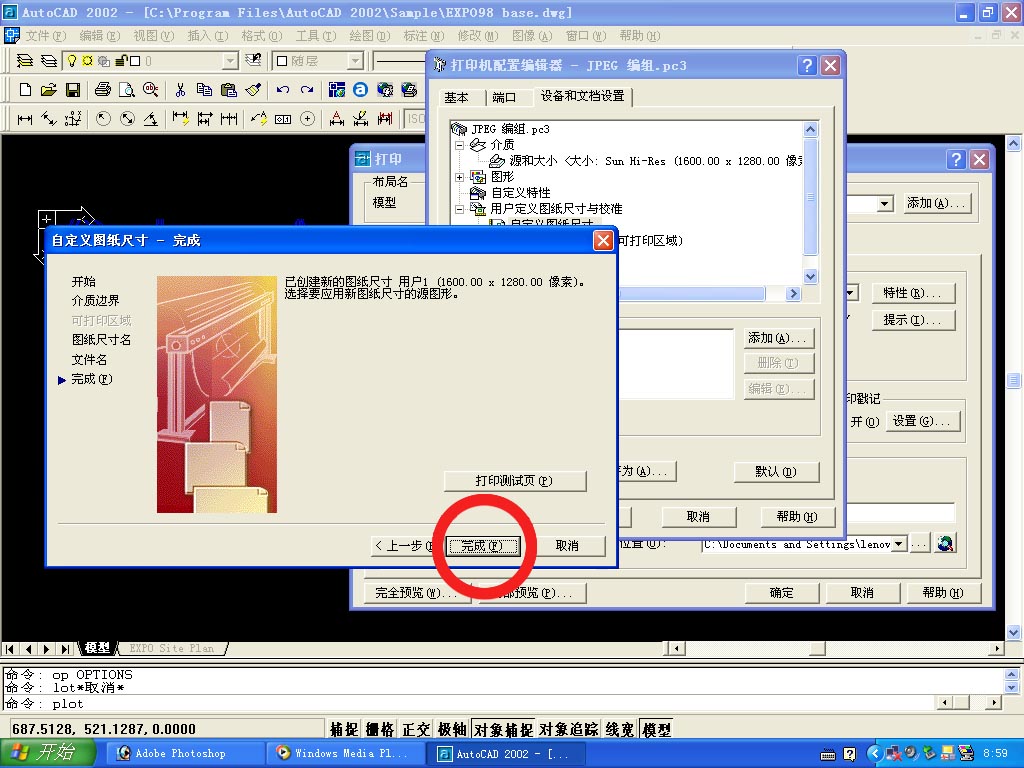Save drawing with the floppy disk icon
This screenshot has width=1024, height=768.
(x=72, y=89)
